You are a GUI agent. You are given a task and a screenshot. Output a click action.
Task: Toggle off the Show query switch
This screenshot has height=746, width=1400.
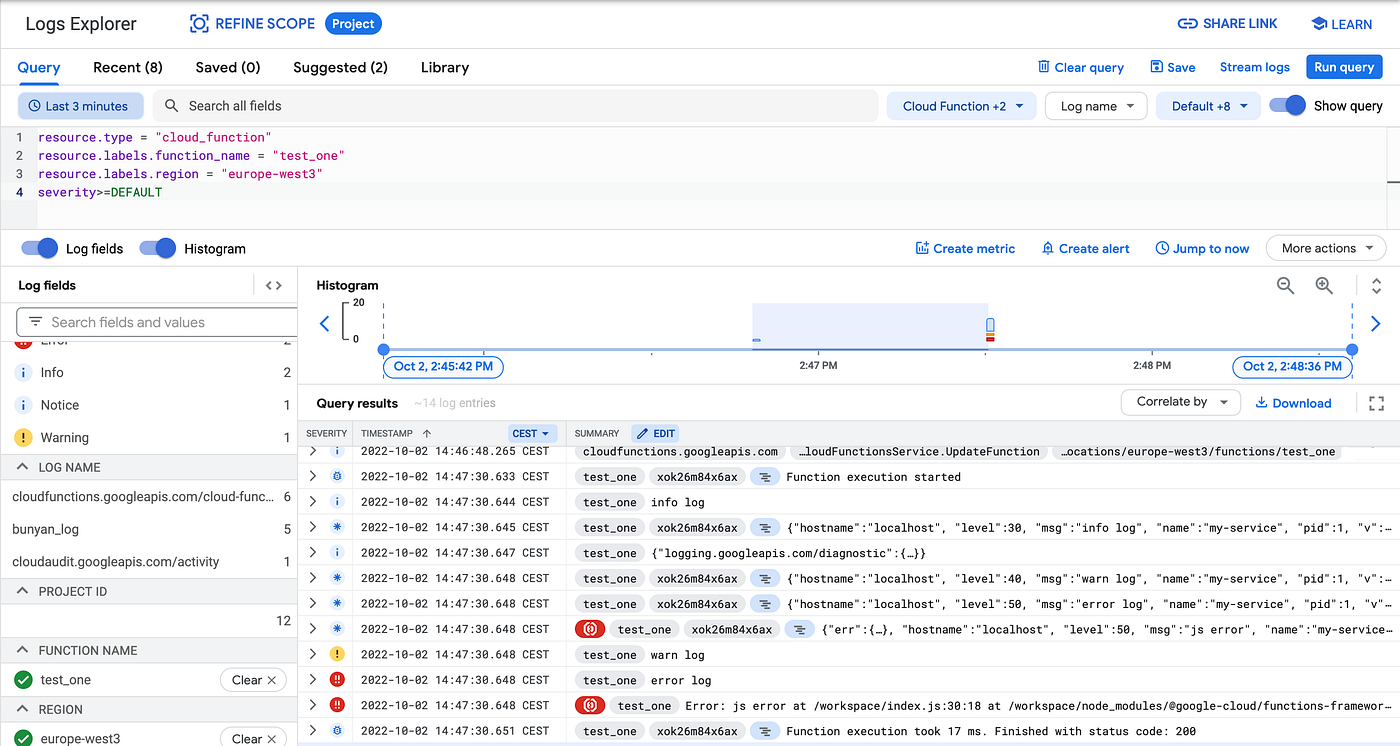(1289, 105)
